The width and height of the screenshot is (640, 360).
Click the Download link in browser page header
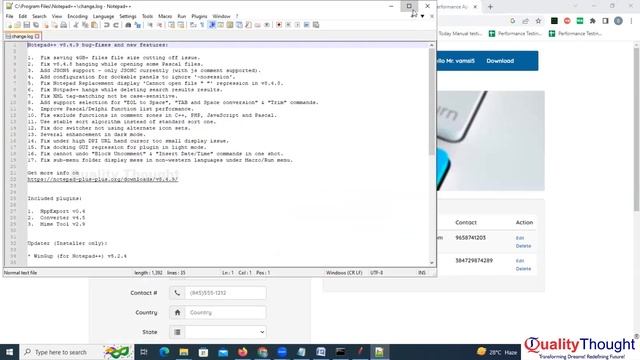(x=500, y=61)
